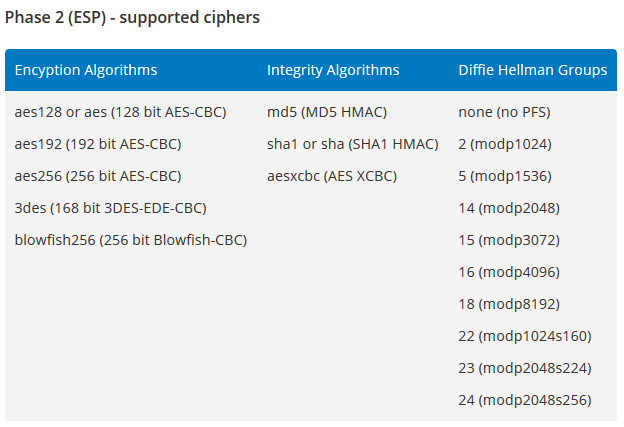Select the 18 (modp8192) group
This screenshot has height=427, width=624.
coord(509,304)
